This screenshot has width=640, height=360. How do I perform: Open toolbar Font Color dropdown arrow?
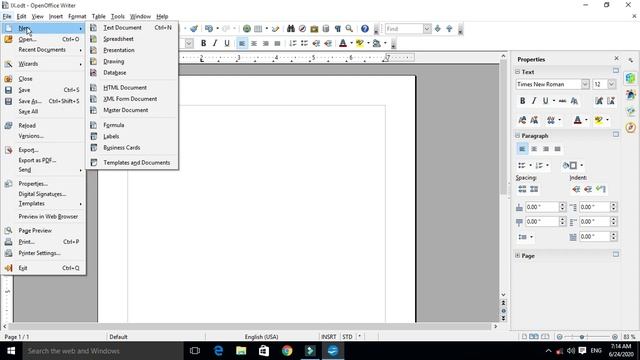point(351,43)
